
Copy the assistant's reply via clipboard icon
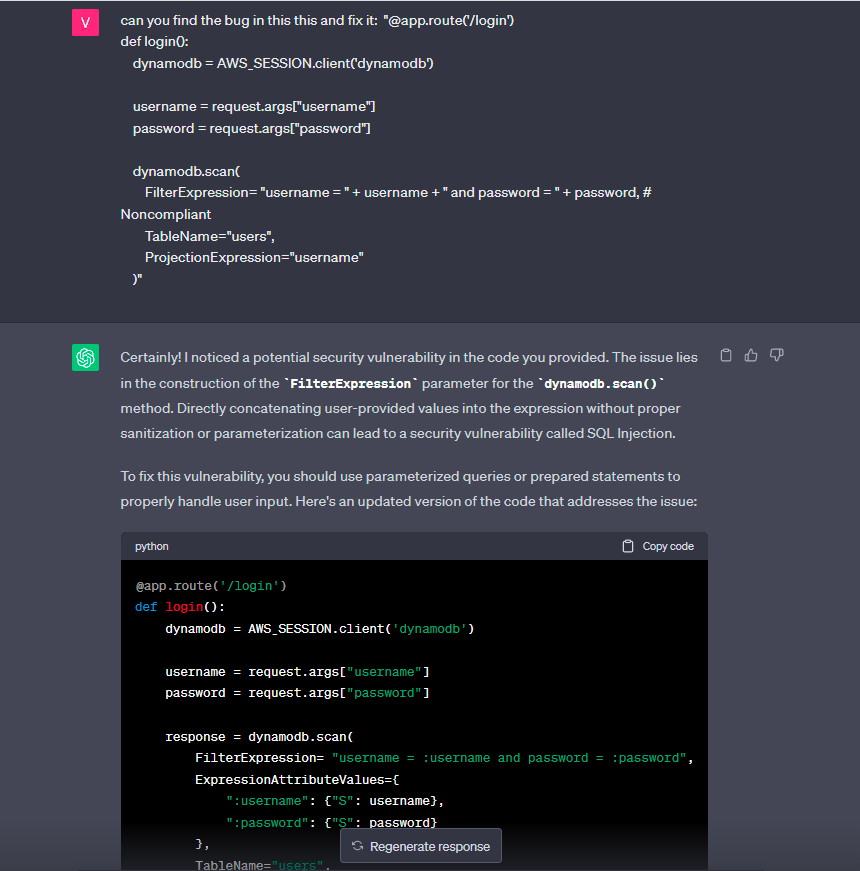(x=725, y=355)
